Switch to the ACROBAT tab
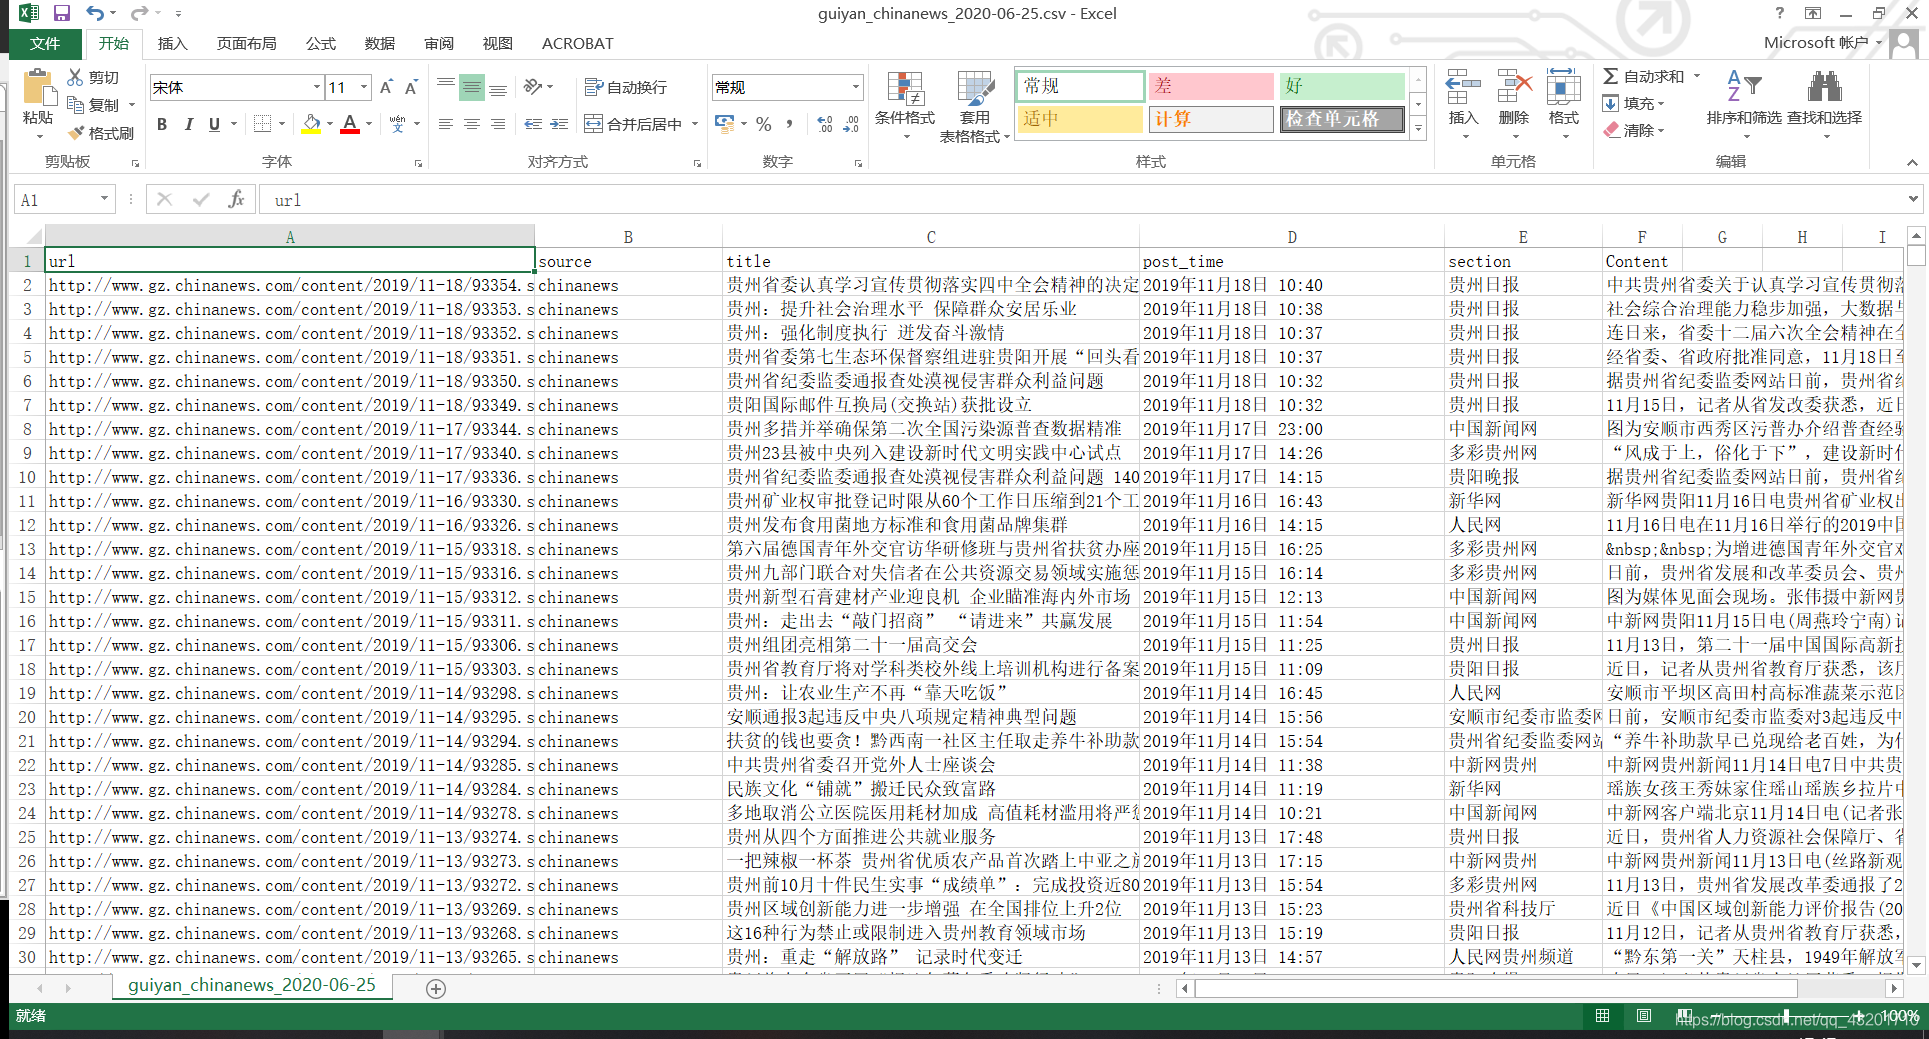The height and width of the screenshot is (1039, 1929). [x=577, y=43]
